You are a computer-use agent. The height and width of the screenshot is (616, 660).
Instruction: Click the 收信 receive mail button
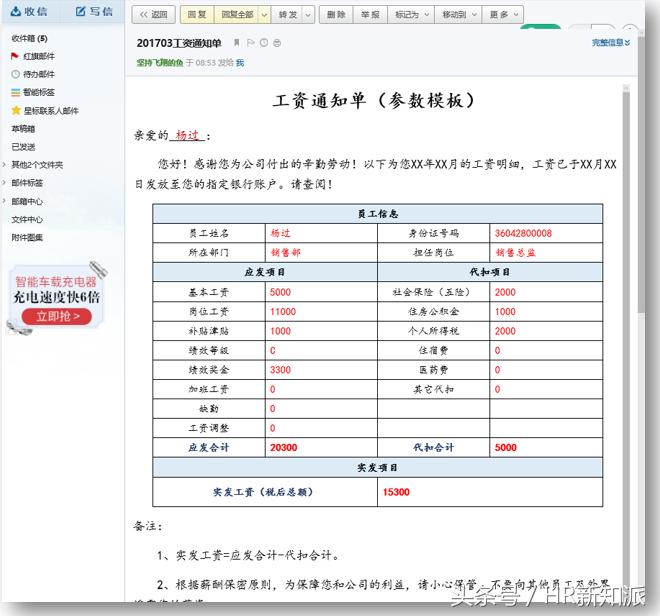29,11
